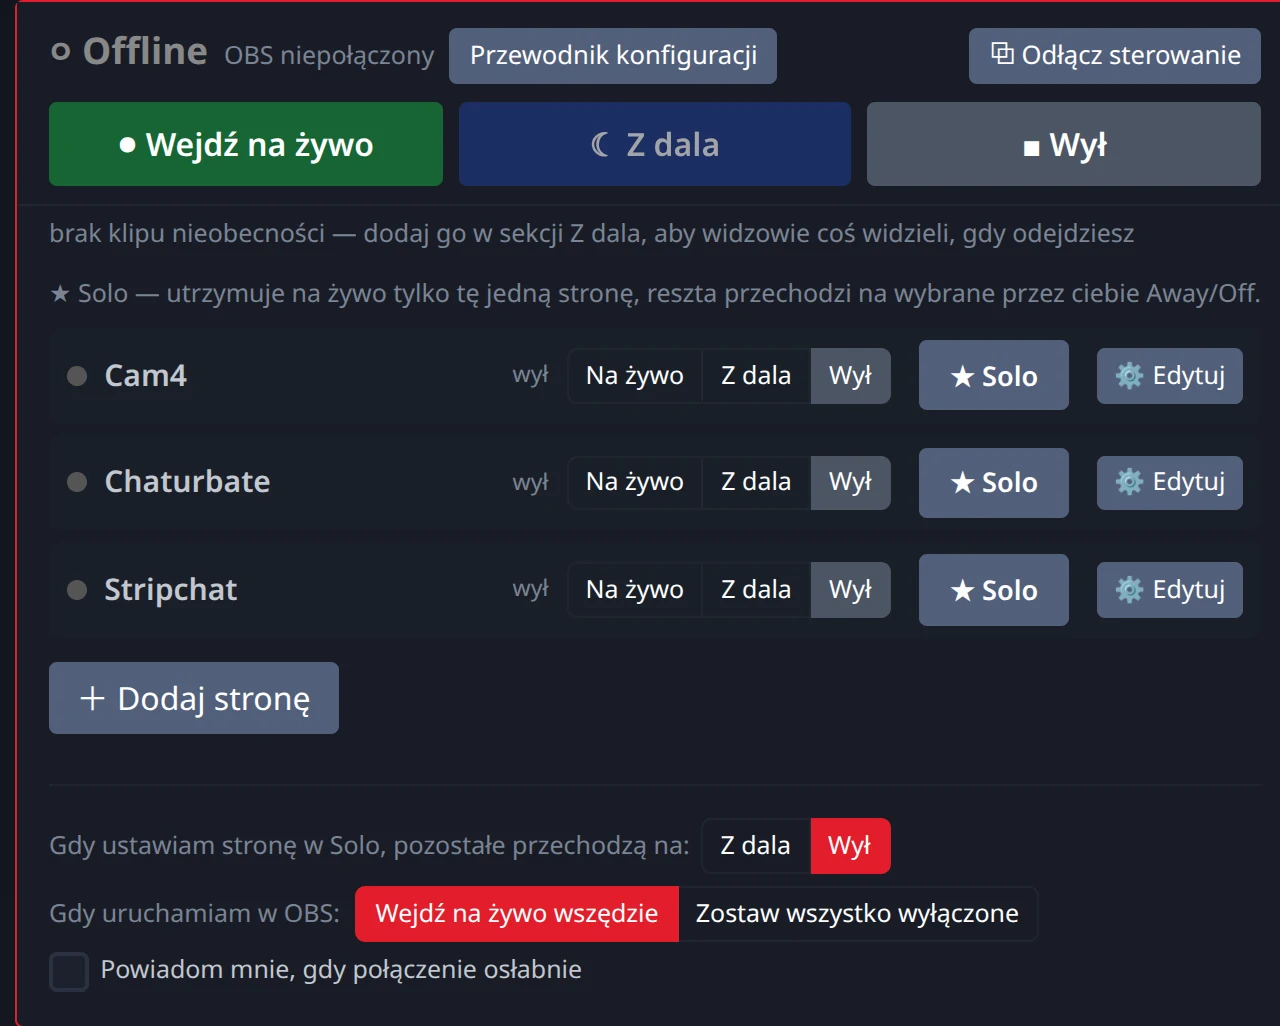Viewport: 1280px width, 1026px height.
Task: Solo the Cam4 site
Action: 994,375
